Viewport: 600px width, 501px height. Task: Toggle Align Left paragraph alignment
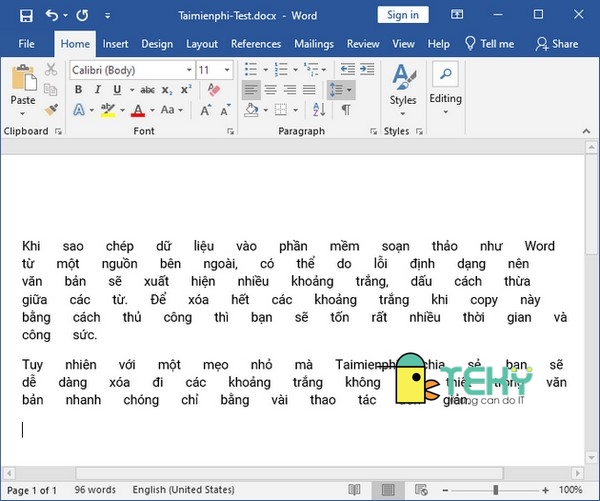click(x=251, y=90)
